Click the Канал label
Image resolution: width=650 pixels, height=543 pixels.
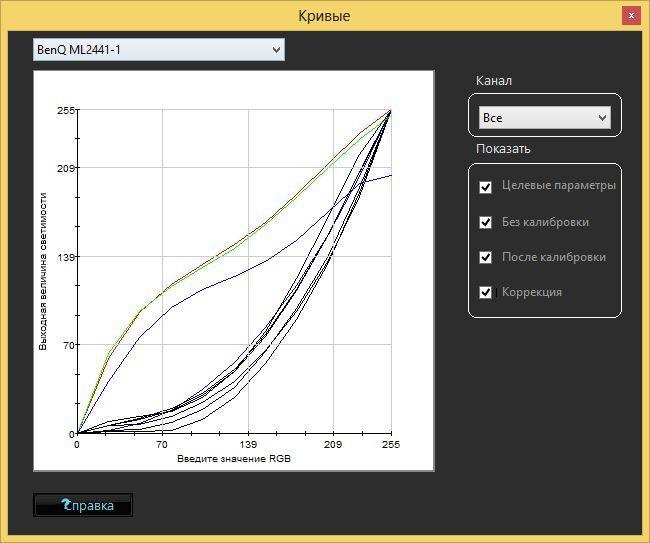(x=494, y=80)
